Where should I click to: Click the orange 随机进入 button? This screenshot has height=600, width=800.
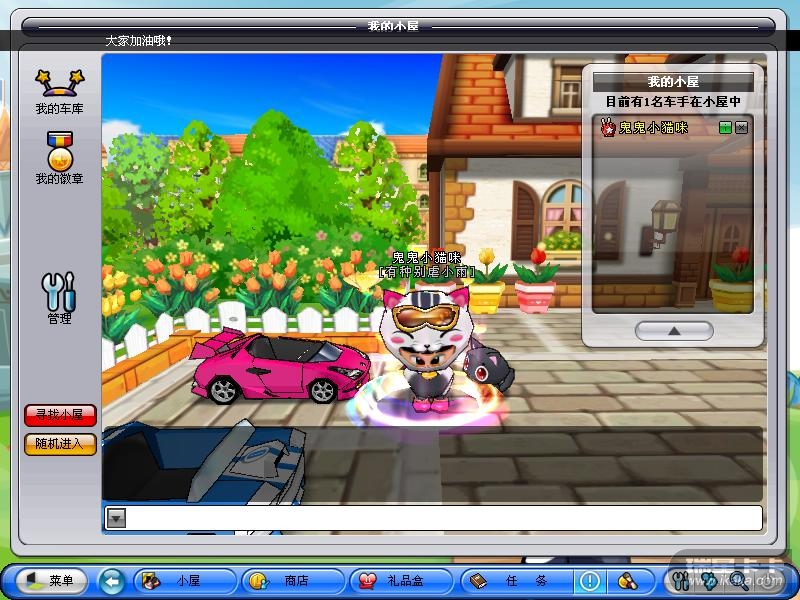pos(60,444)
